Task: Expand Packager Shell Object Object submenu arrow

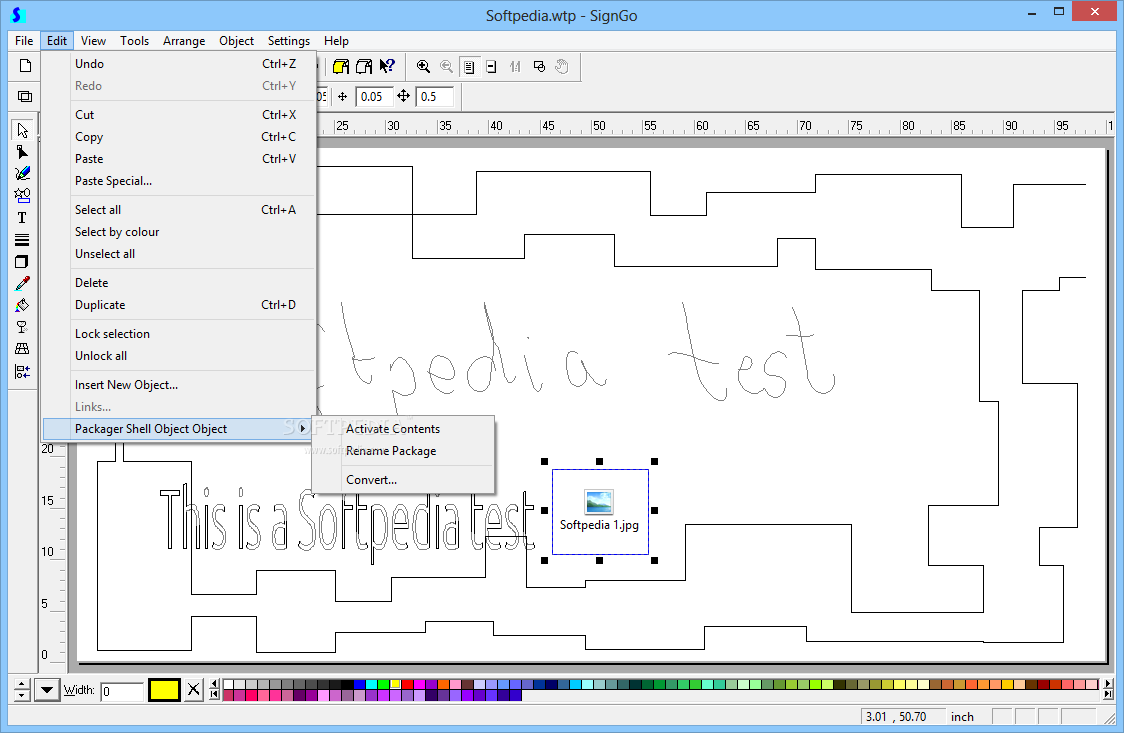Action: [303, 428]
